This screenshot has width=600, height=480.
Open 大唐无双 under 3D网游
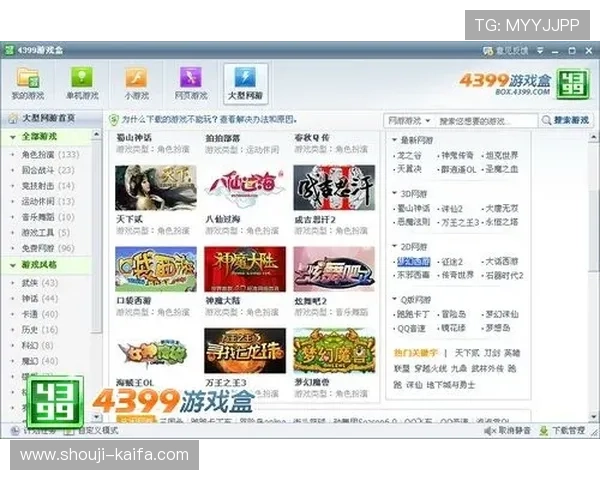502,209
